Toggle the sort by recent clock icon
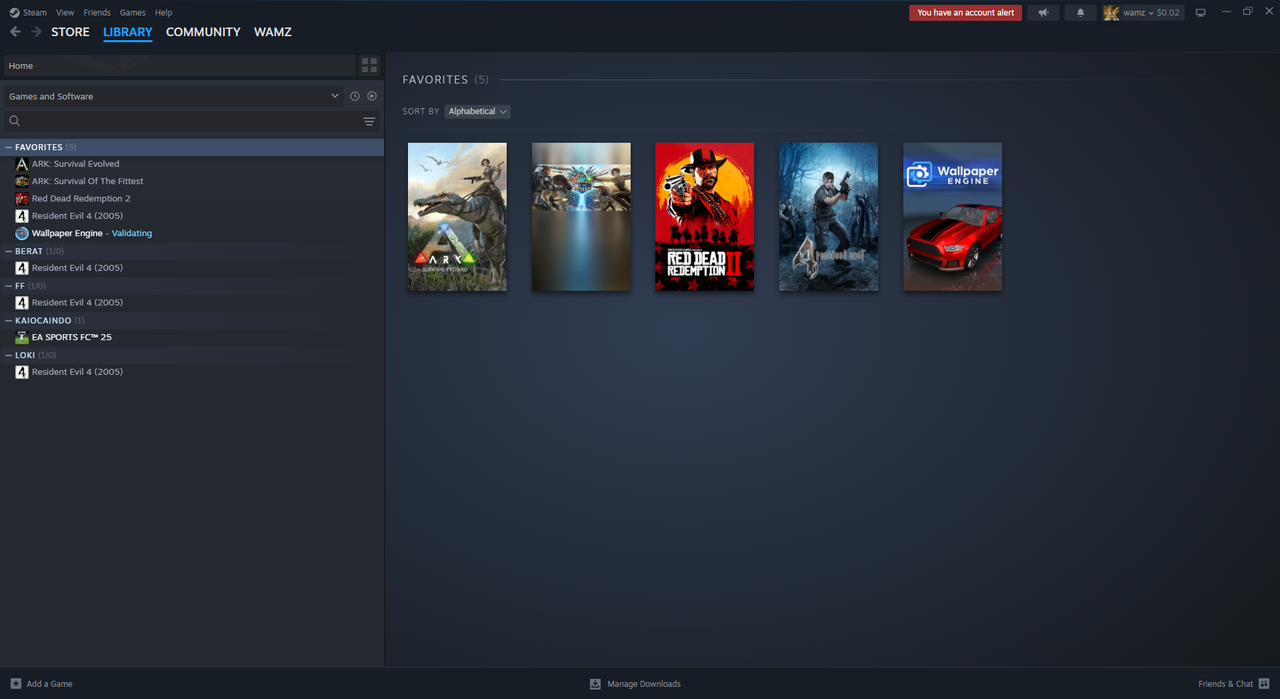 [x=354, y=96]
